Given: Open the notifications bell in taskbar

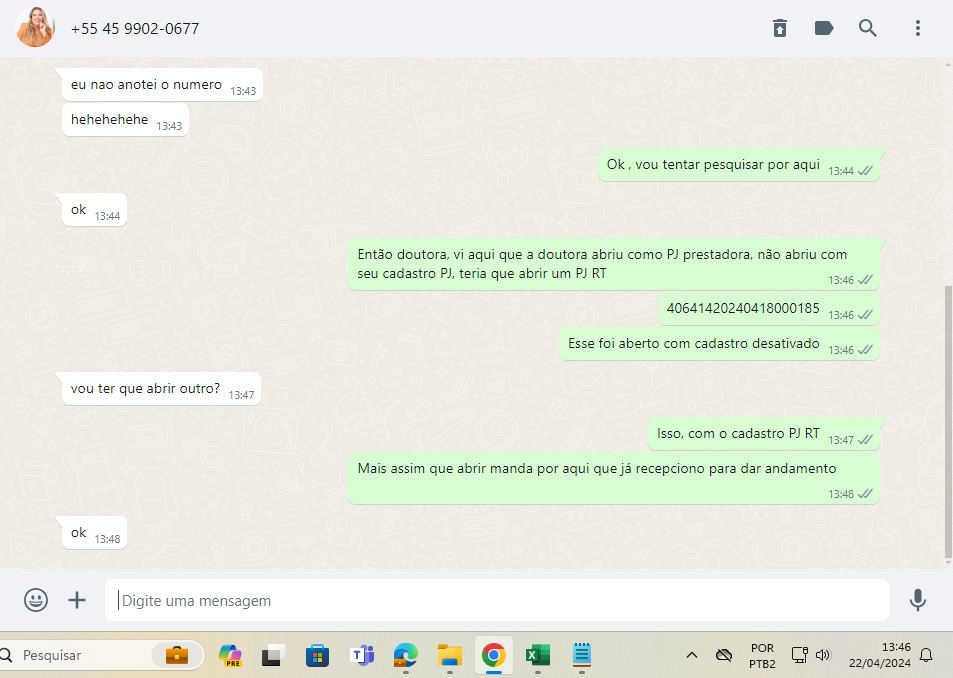Looking at the screenshot, I should pyautogui.click(x=926, y=655).
